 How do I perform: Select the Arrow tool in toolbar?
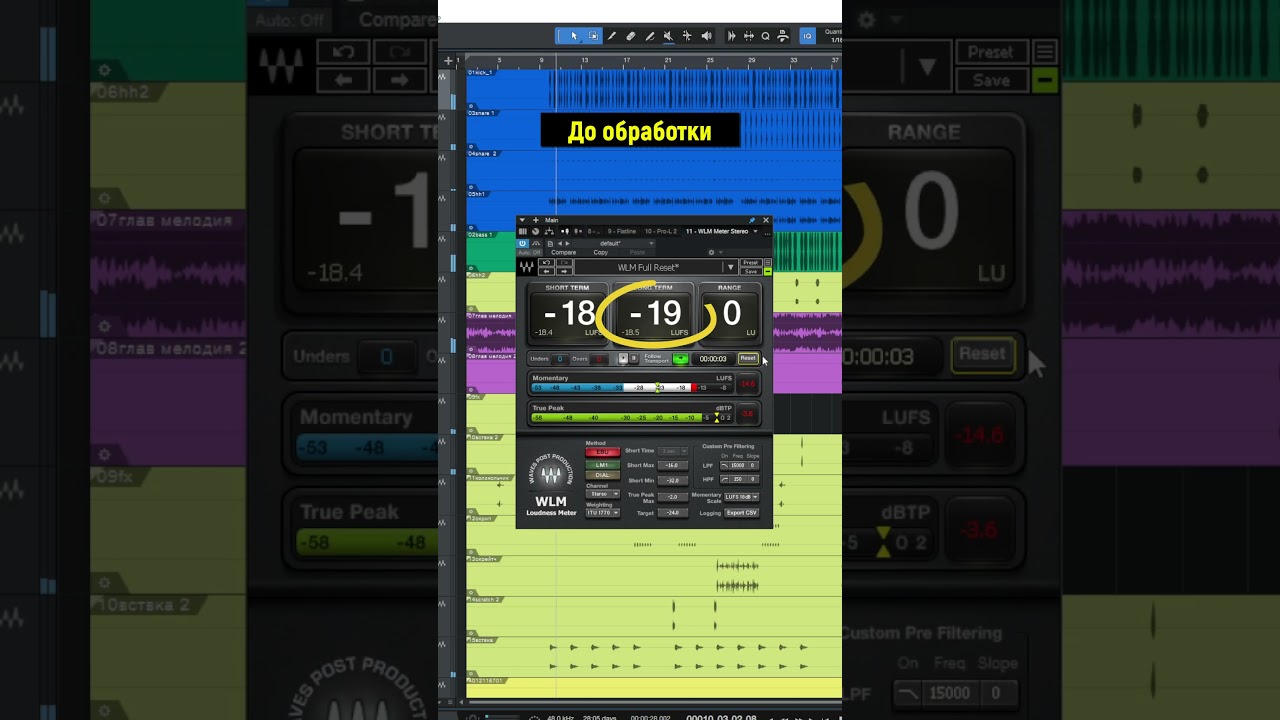tap(574, 36)
